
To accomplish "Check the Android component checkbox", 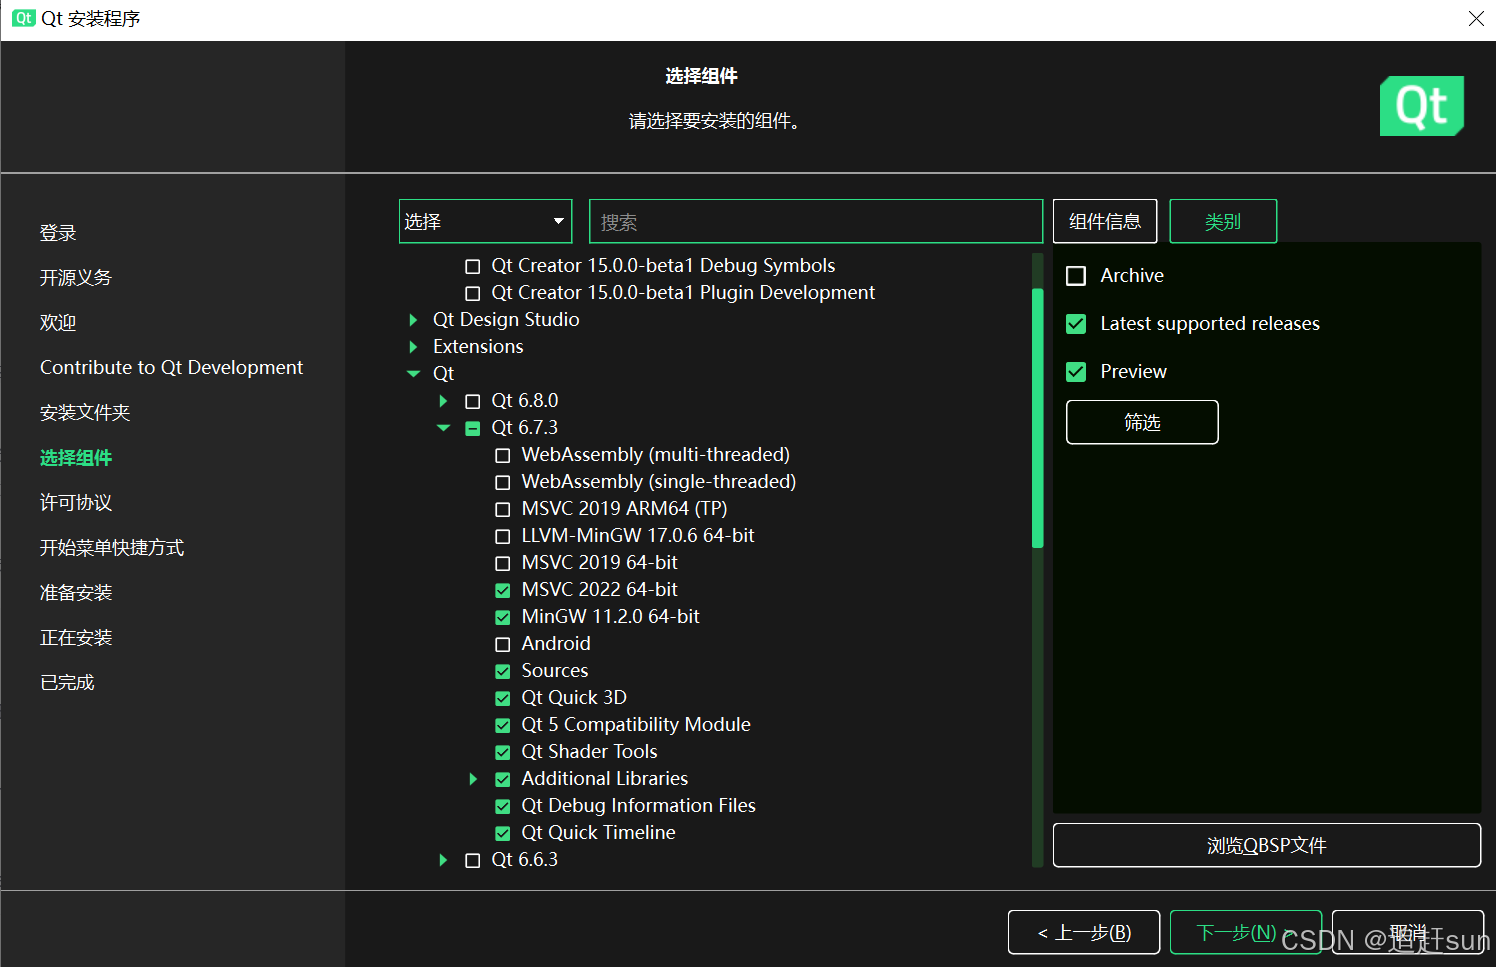I will (x=503, y=644).
